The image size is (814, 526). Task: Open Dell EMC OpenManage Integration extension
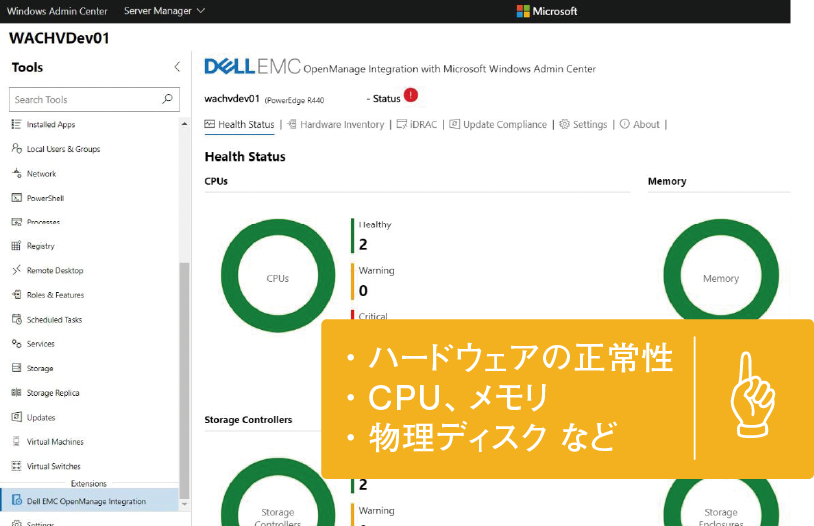[x=90, y=501]
